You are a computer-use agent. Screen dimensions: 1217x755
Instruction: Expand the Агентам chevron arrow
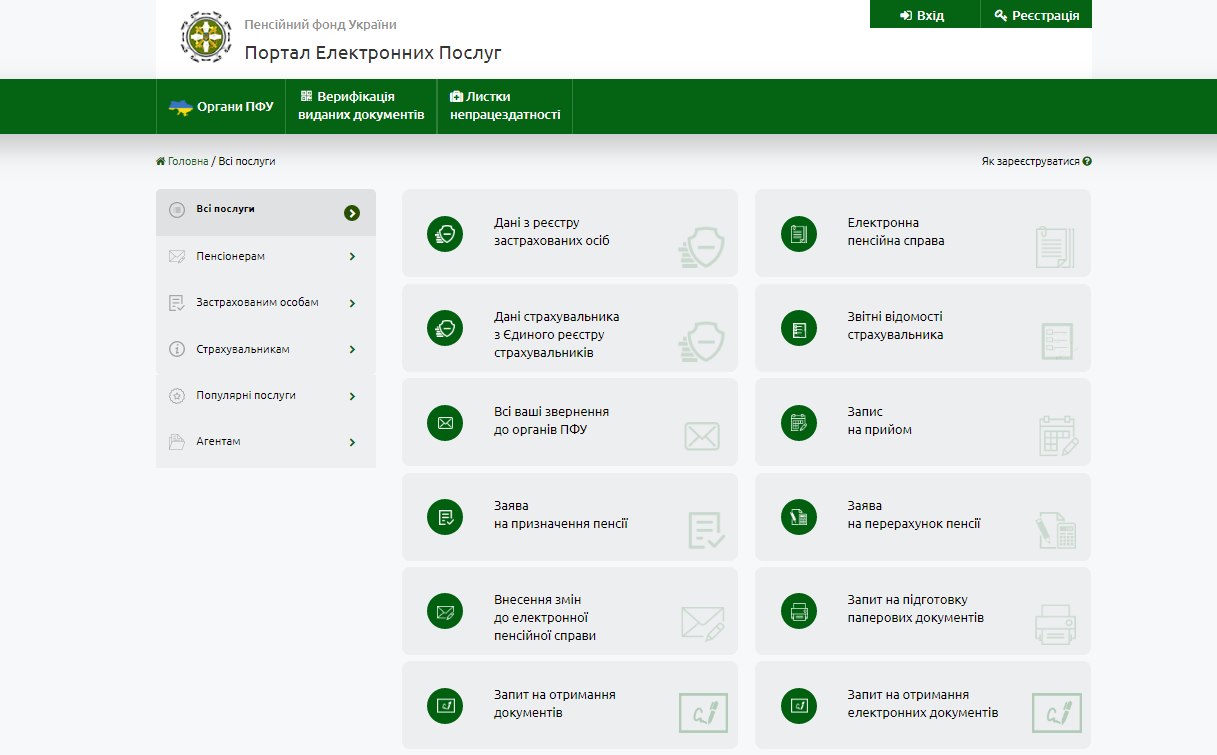point(352,442)
